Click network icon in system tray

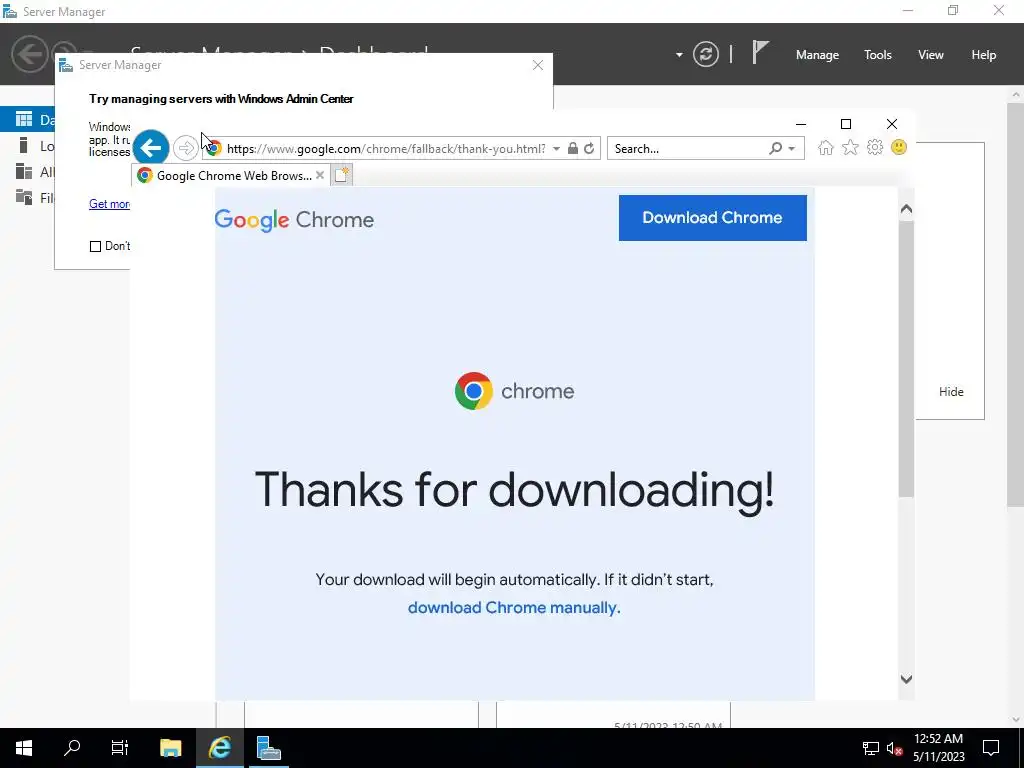(871, 748)
